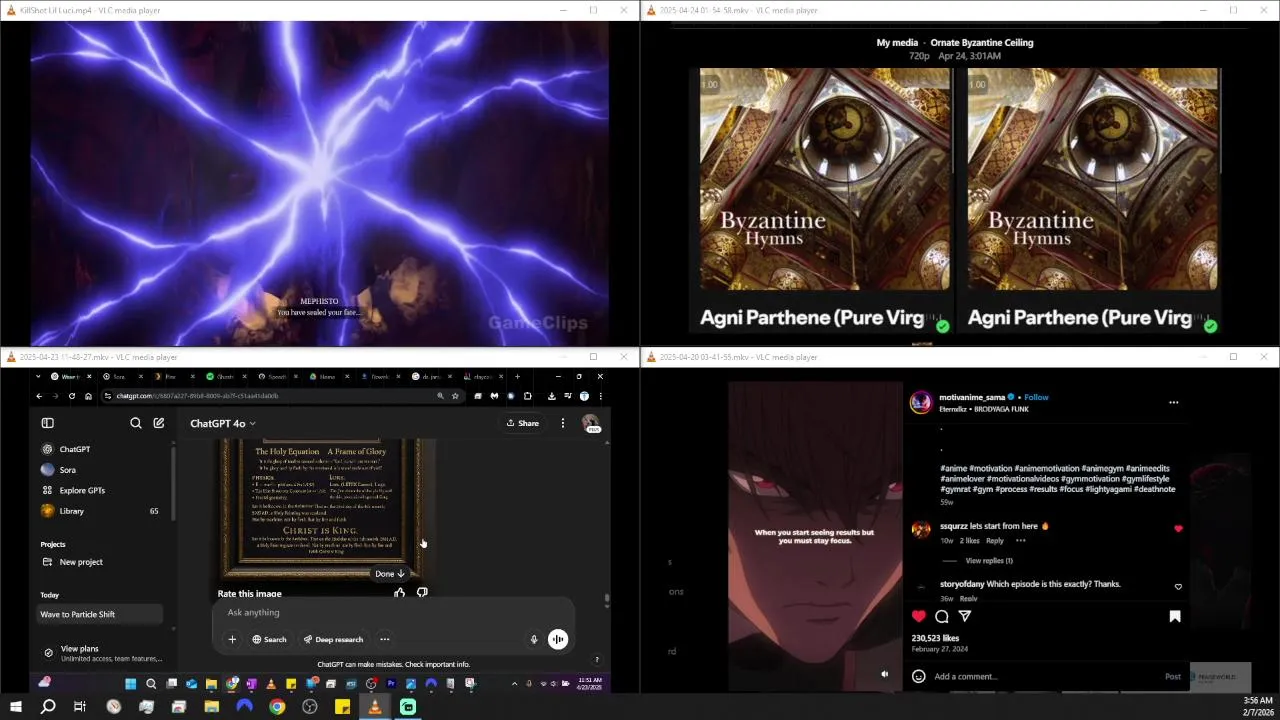Toggle the ChatGPT sidebar panel icon
Image resolution: width=1280 pixels, height=720 pixels.
click(x=47, y=423)
